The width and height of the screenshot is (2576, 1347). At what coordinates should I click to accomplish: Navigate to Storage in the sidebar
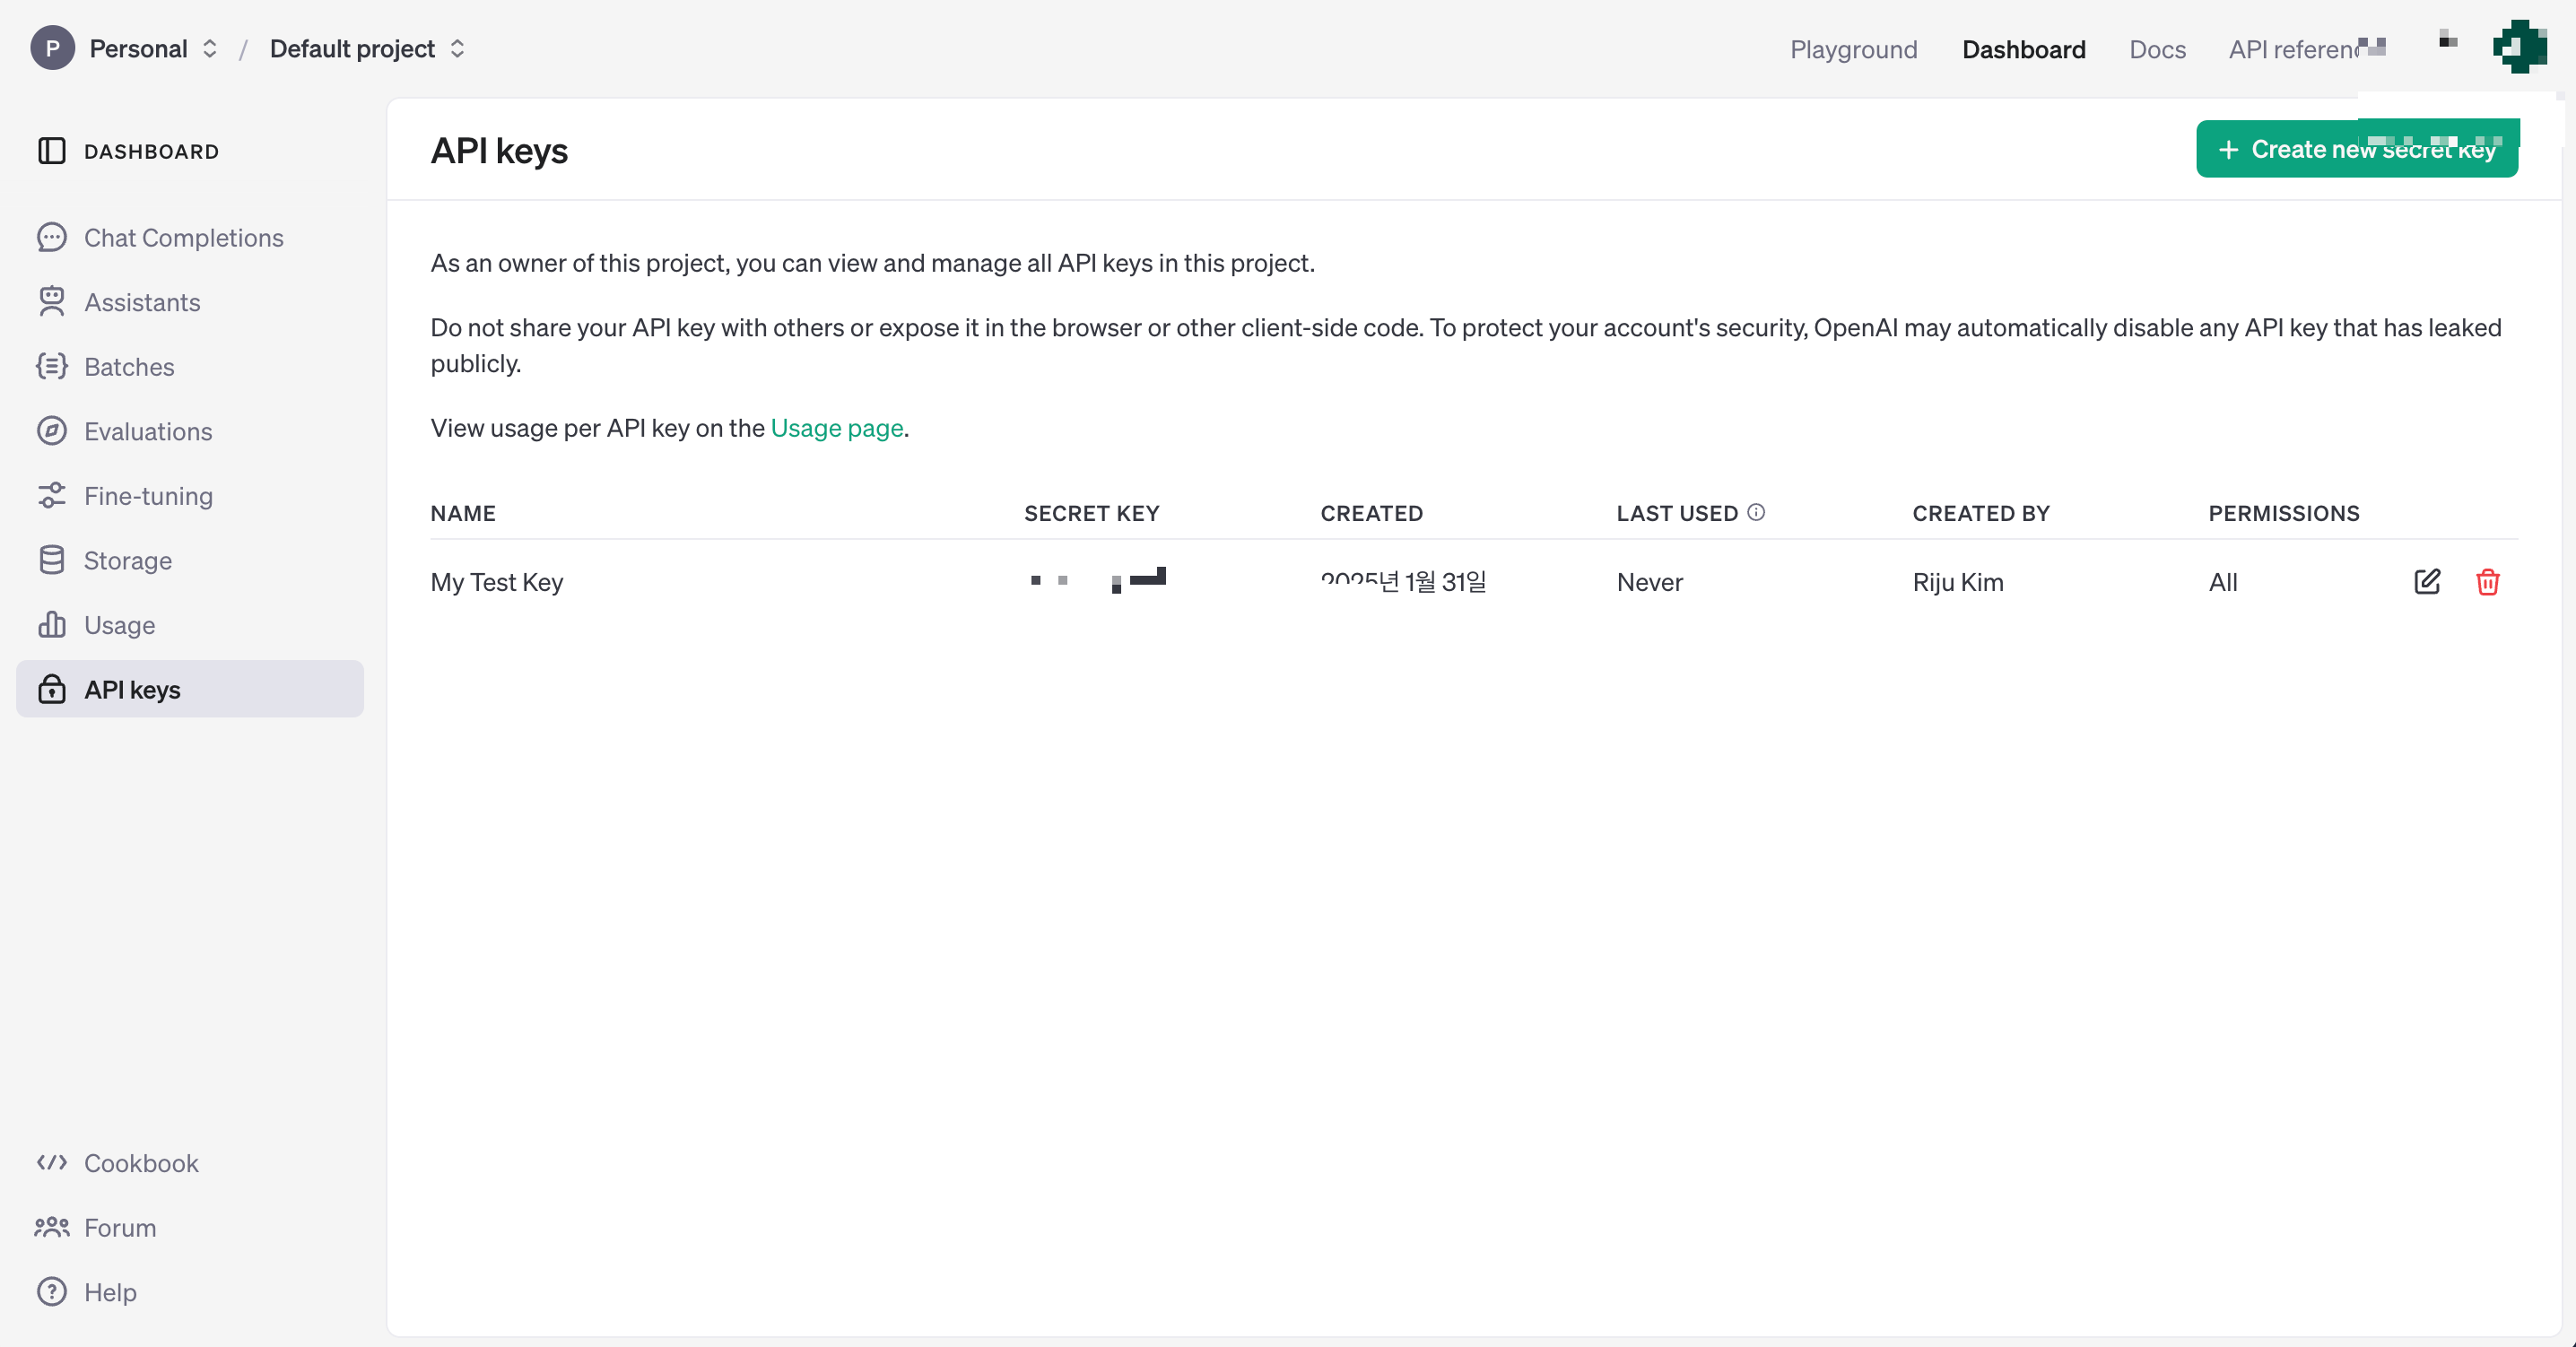(127, 560)
